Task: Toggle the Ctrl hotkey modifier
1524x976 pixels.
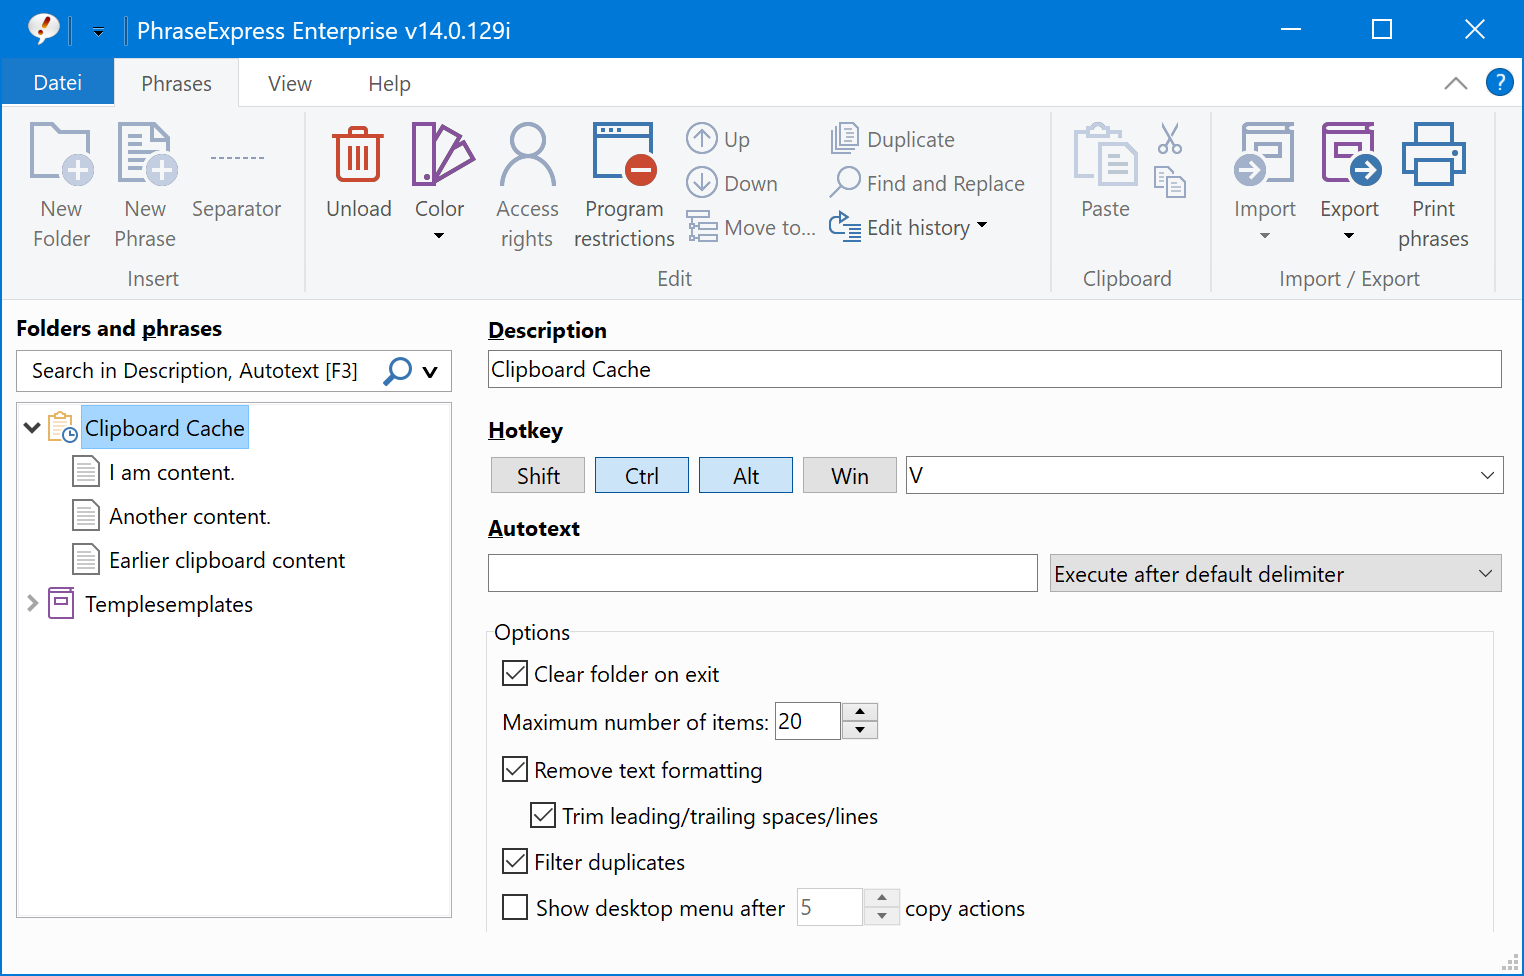Action: click(x=642, y=475)
